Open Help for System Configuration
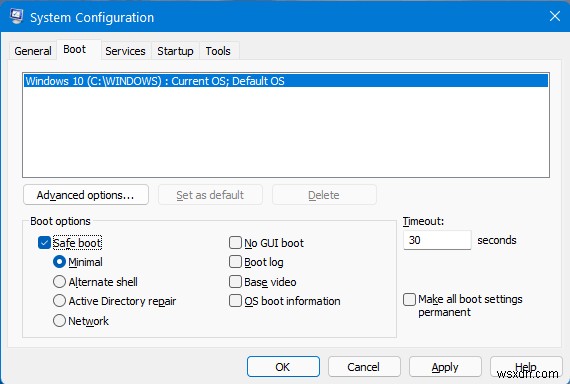The height and width of the screenshot is (384, 570). pos(526,367)
